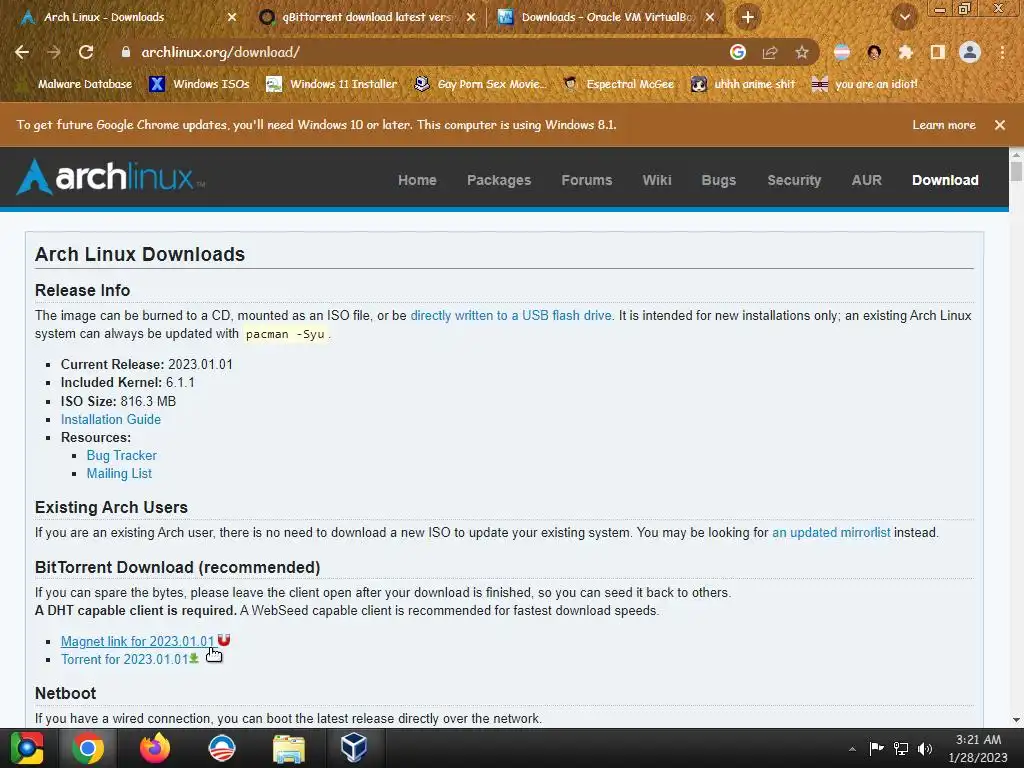The width and height of the screenshot is (1024, 768).
Task: Open the AUR nav item
Action: tap(867, 180)
